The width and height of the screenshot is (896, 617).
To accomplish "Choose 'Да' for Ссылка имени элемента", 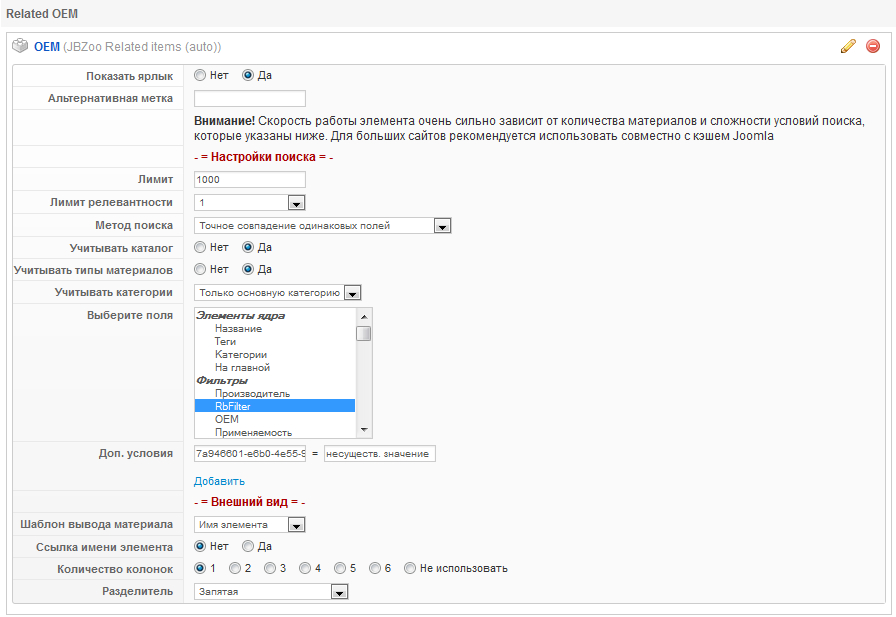I will click(x=249, y=546).
